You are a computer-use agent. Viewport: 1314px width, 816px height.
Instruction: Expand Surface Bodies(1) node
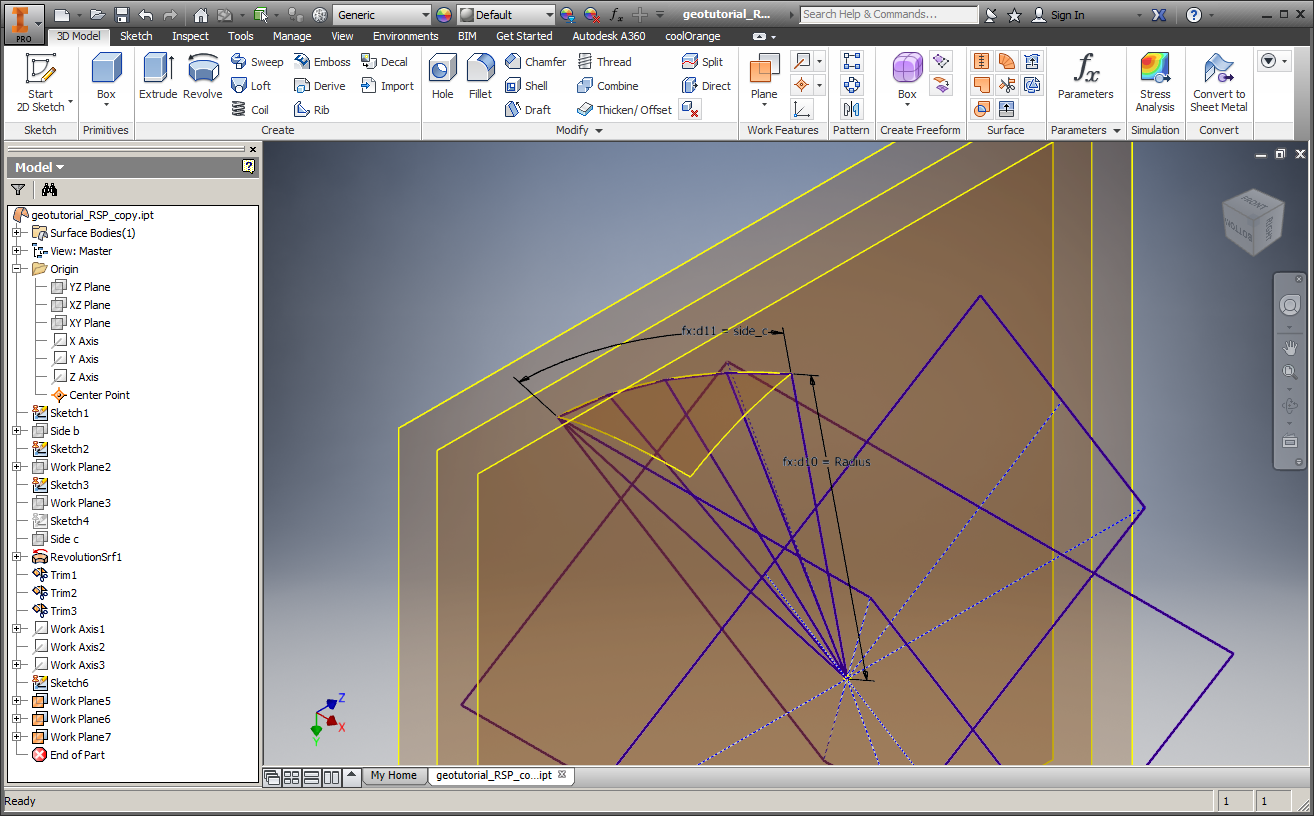coord(17,233)
